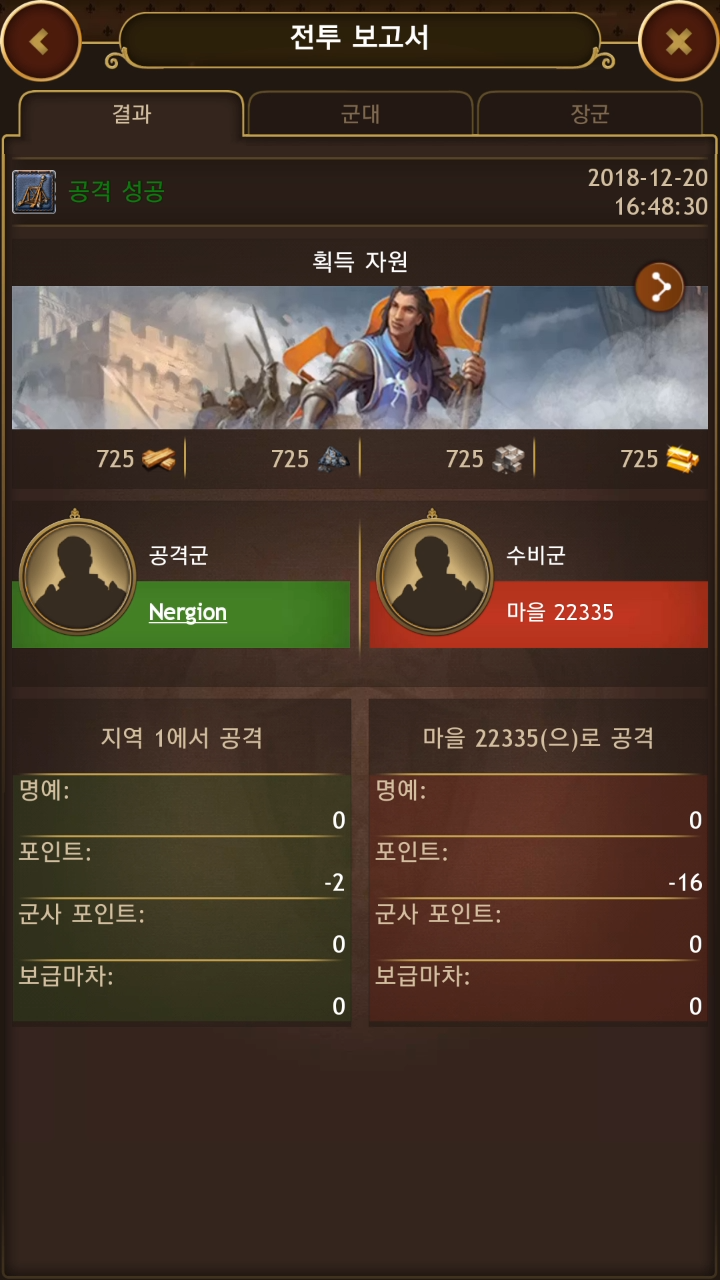This screenshot has width=720, height=1280.
Task: Click the 지역 1에서 공격 header
Action: point(182,738)
